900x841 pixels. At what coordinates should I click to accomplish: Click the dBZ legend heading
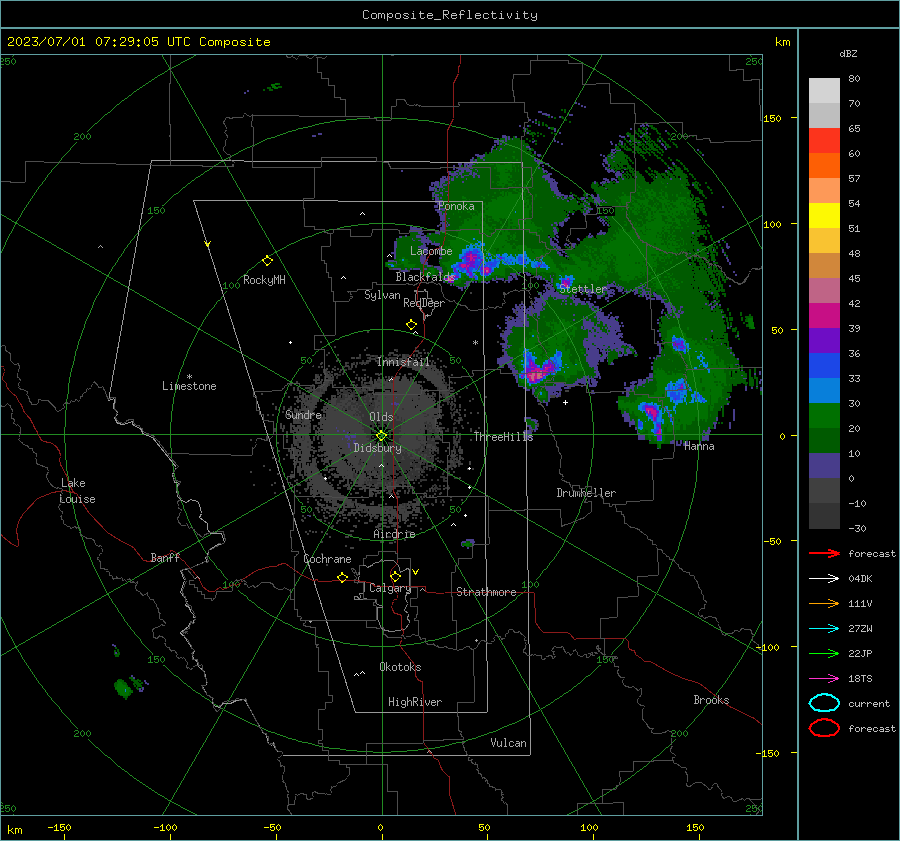coord(848,53)
